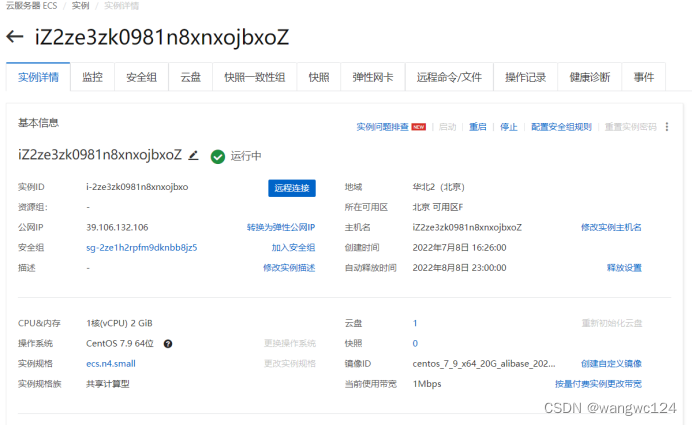692x425 pixels.
Task: Open the 快照 tab
Action: (319, 77)
